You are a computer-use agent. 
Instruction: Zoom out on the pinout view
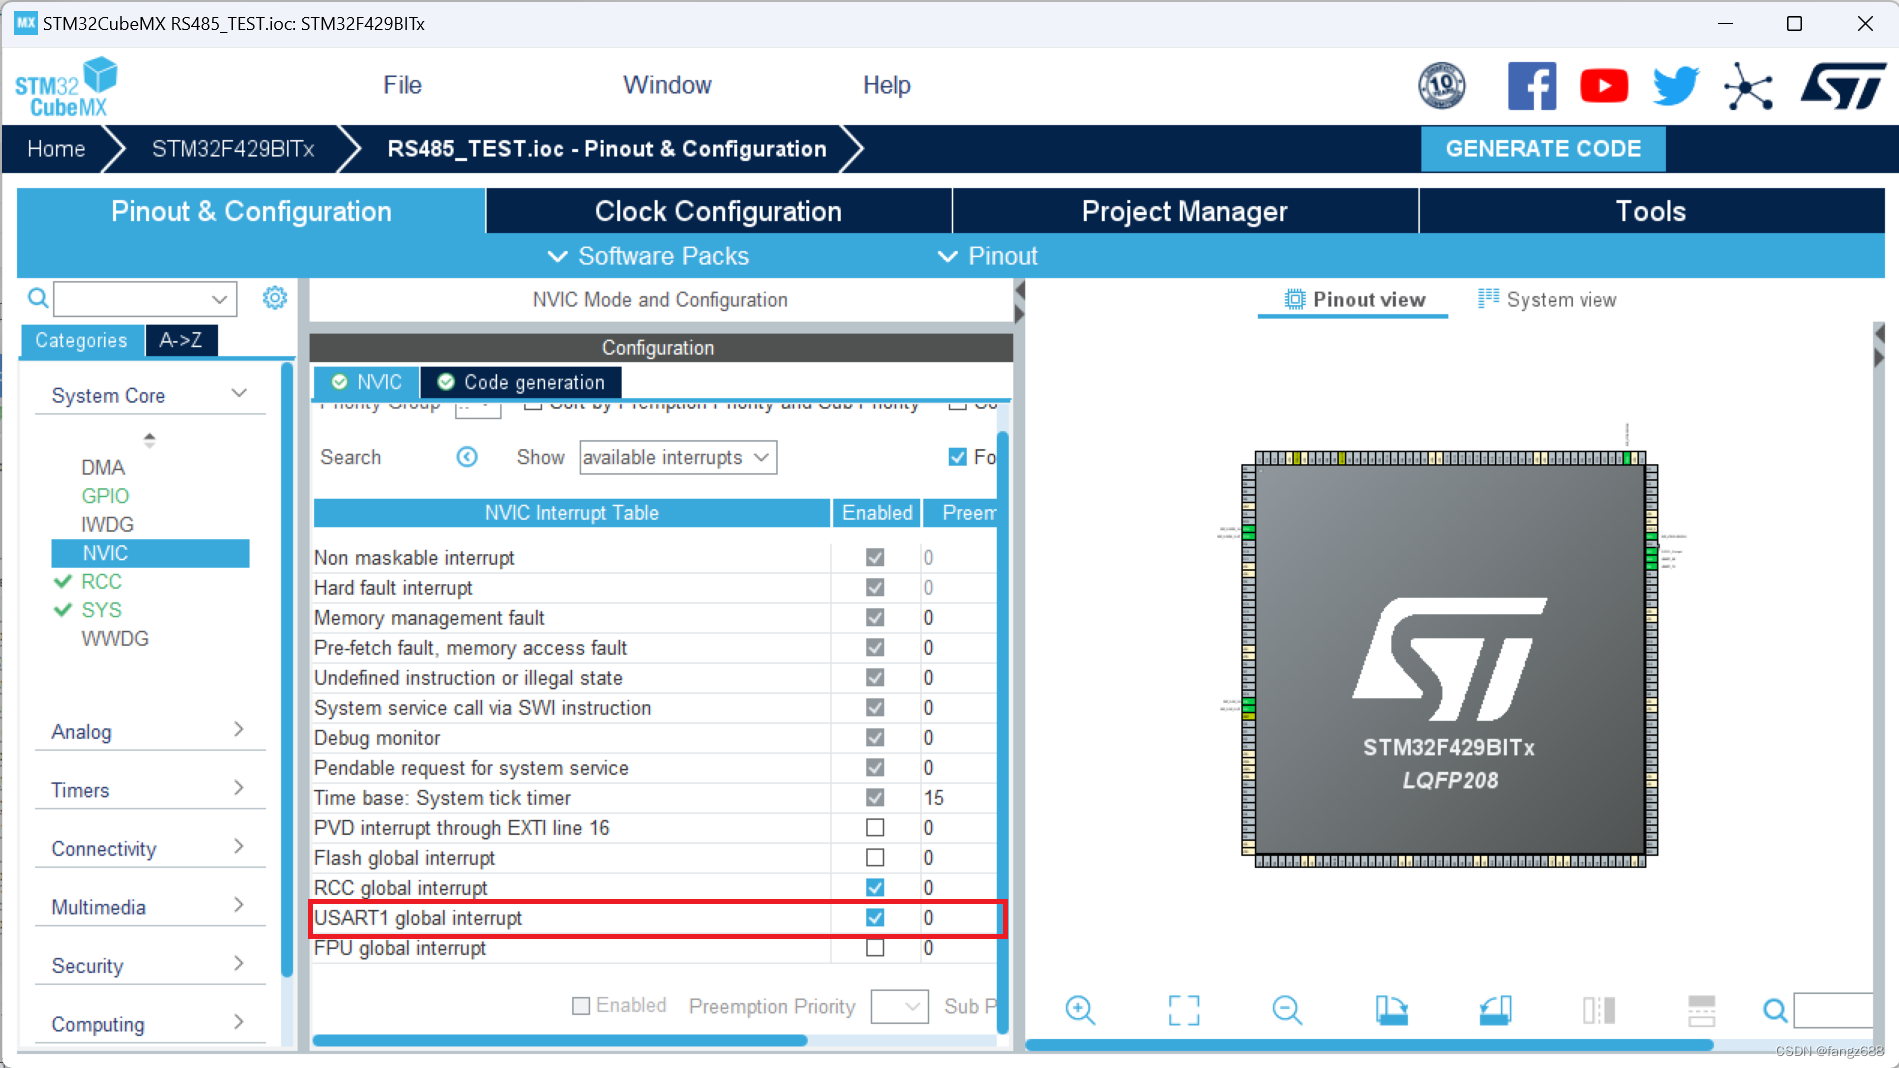1287,1010
